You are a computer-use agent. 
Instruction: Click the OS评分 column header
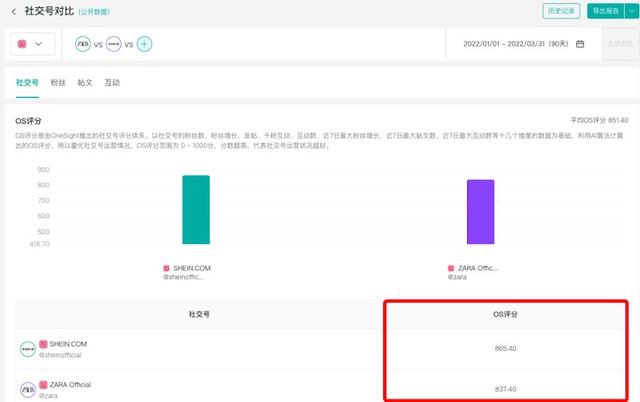coord(505,314)
